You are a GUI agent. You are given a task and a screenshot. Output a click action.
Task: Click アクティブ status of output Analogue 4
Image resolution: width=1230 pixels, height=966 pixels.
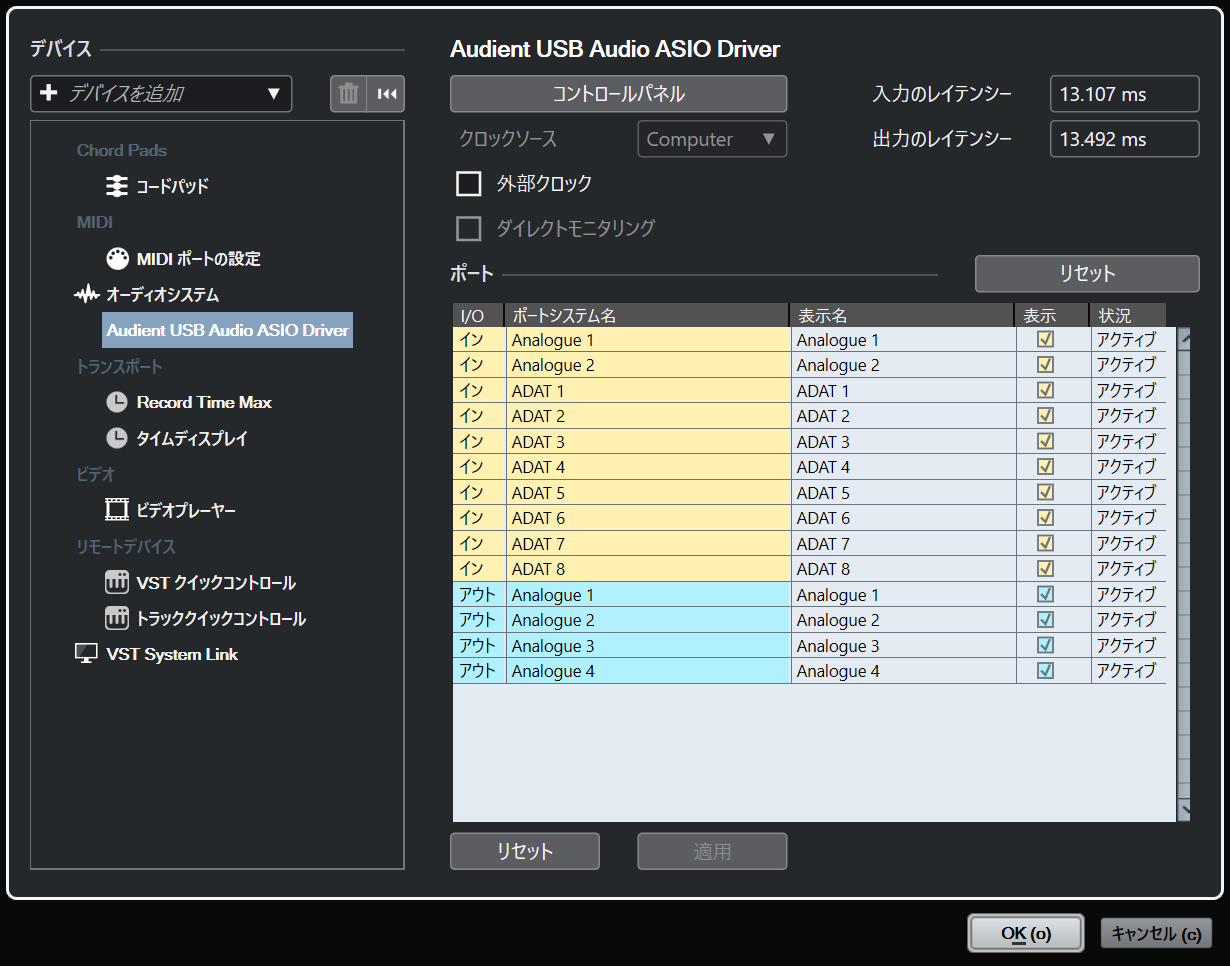1128,671
